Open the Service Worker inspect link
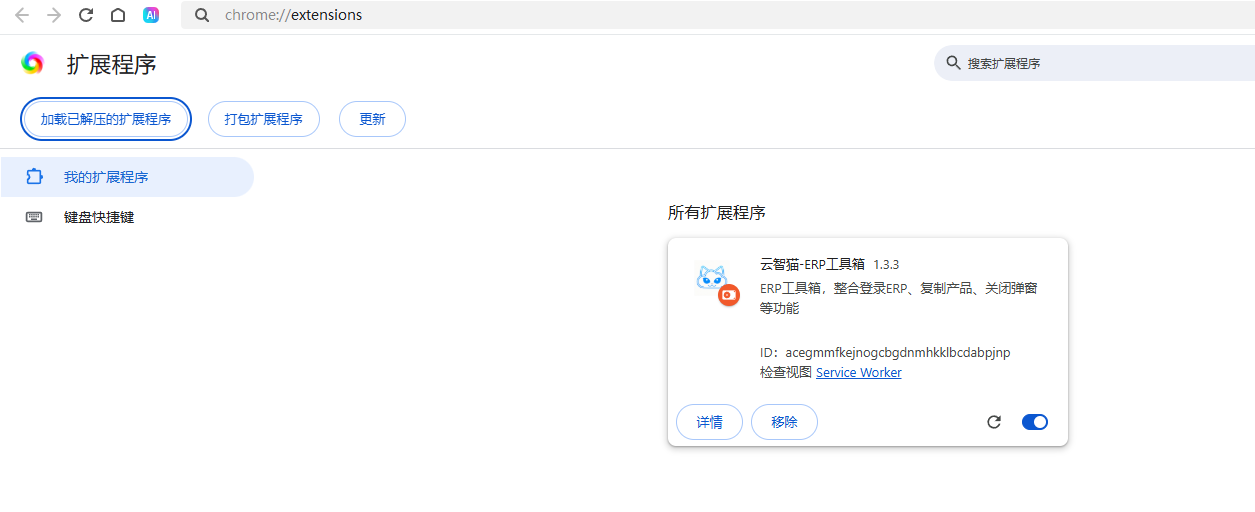This screenshot has width=1255, height=512. (x=858, y=372)
